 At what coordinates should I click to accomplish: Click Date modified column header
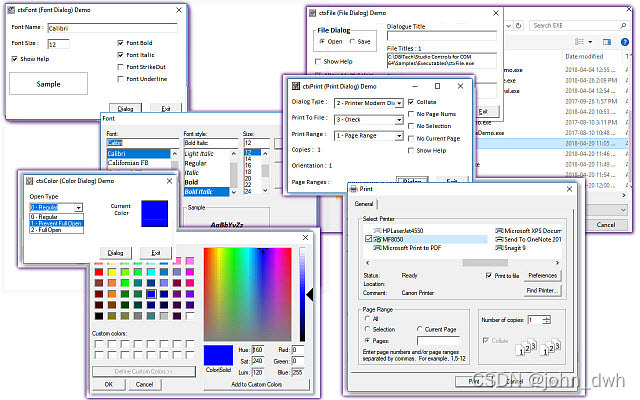584,56
